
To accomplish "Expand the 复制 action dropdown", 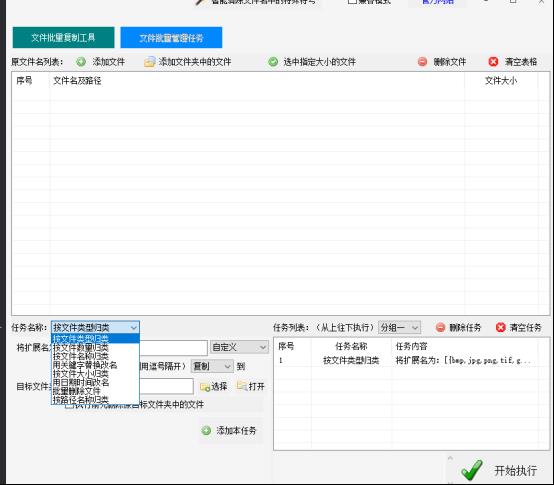I will 212,366.
